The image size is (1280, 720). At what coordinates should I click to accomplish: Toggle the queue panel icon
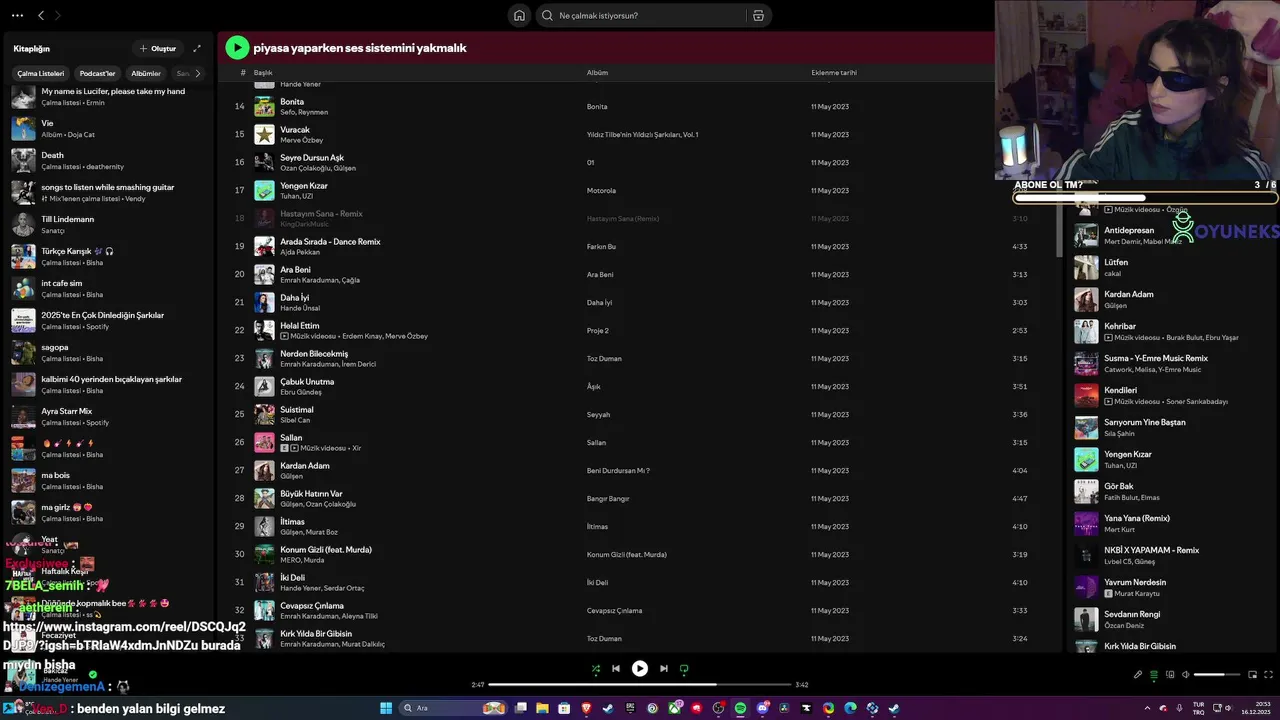point(1154,675)
